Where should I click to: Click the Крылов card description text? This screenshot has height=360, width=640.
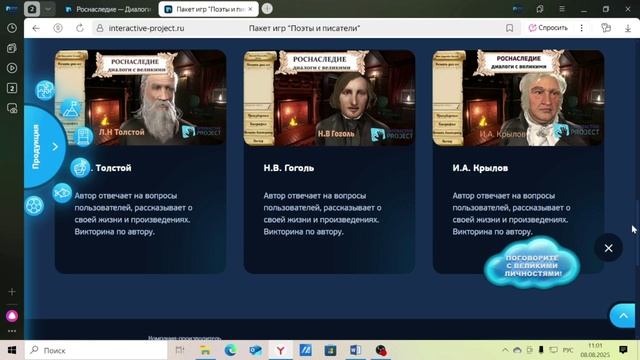click(x=511, y=213)
